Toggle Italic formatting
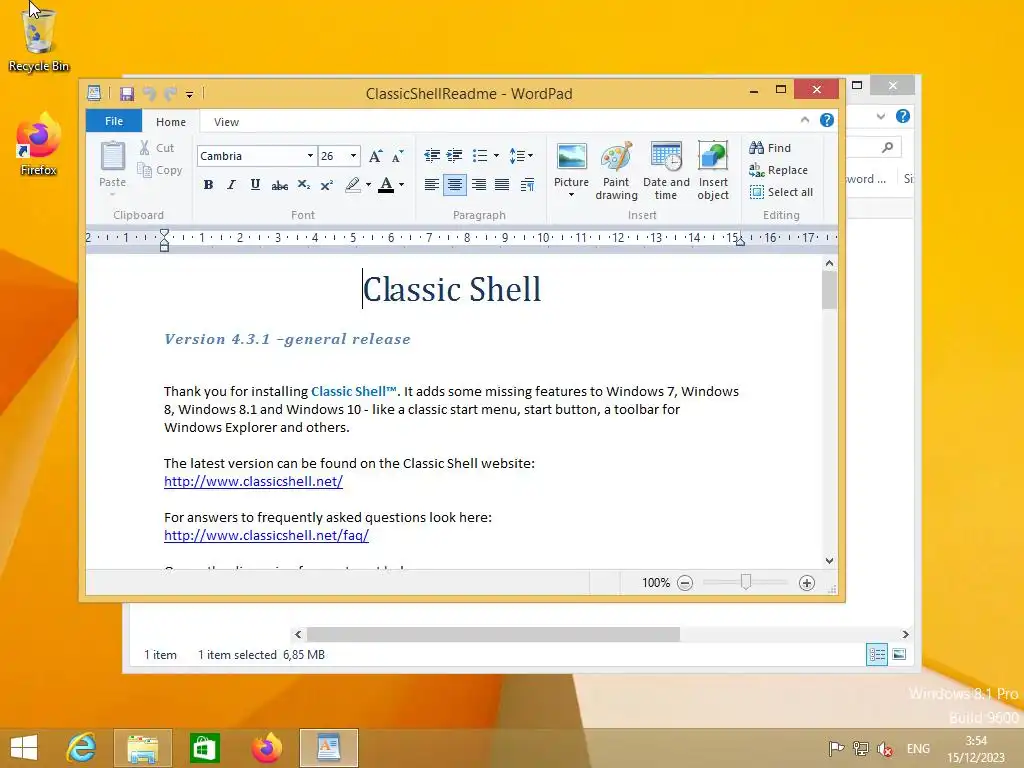The width and height of the screenshot is (1024, 768). click(x=231, y=185)
